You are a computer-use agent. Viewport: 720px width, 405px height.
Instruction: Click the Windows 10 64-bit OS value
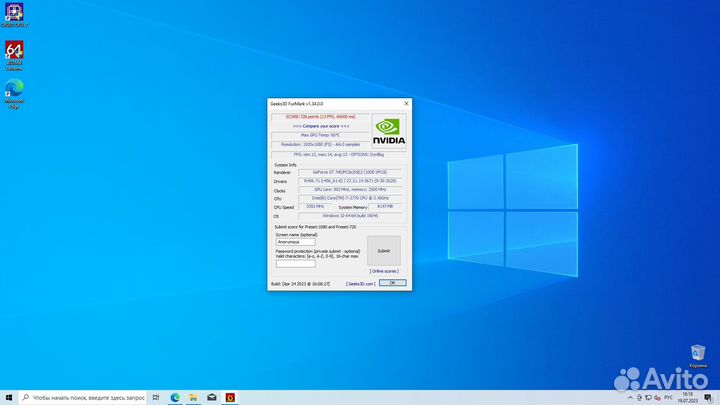pos(350,216)
